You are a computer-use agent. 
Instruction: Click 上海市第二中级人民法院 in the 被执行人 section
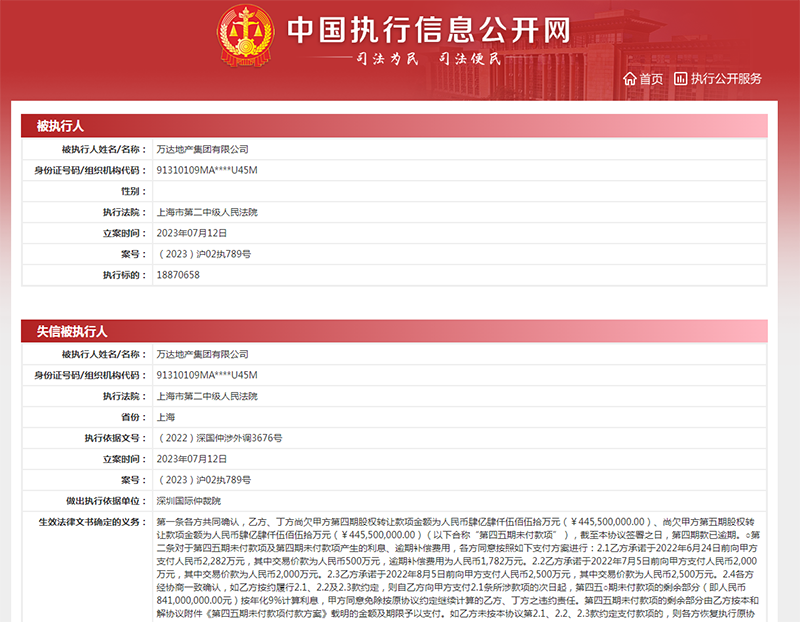click(x=207, y=212)
